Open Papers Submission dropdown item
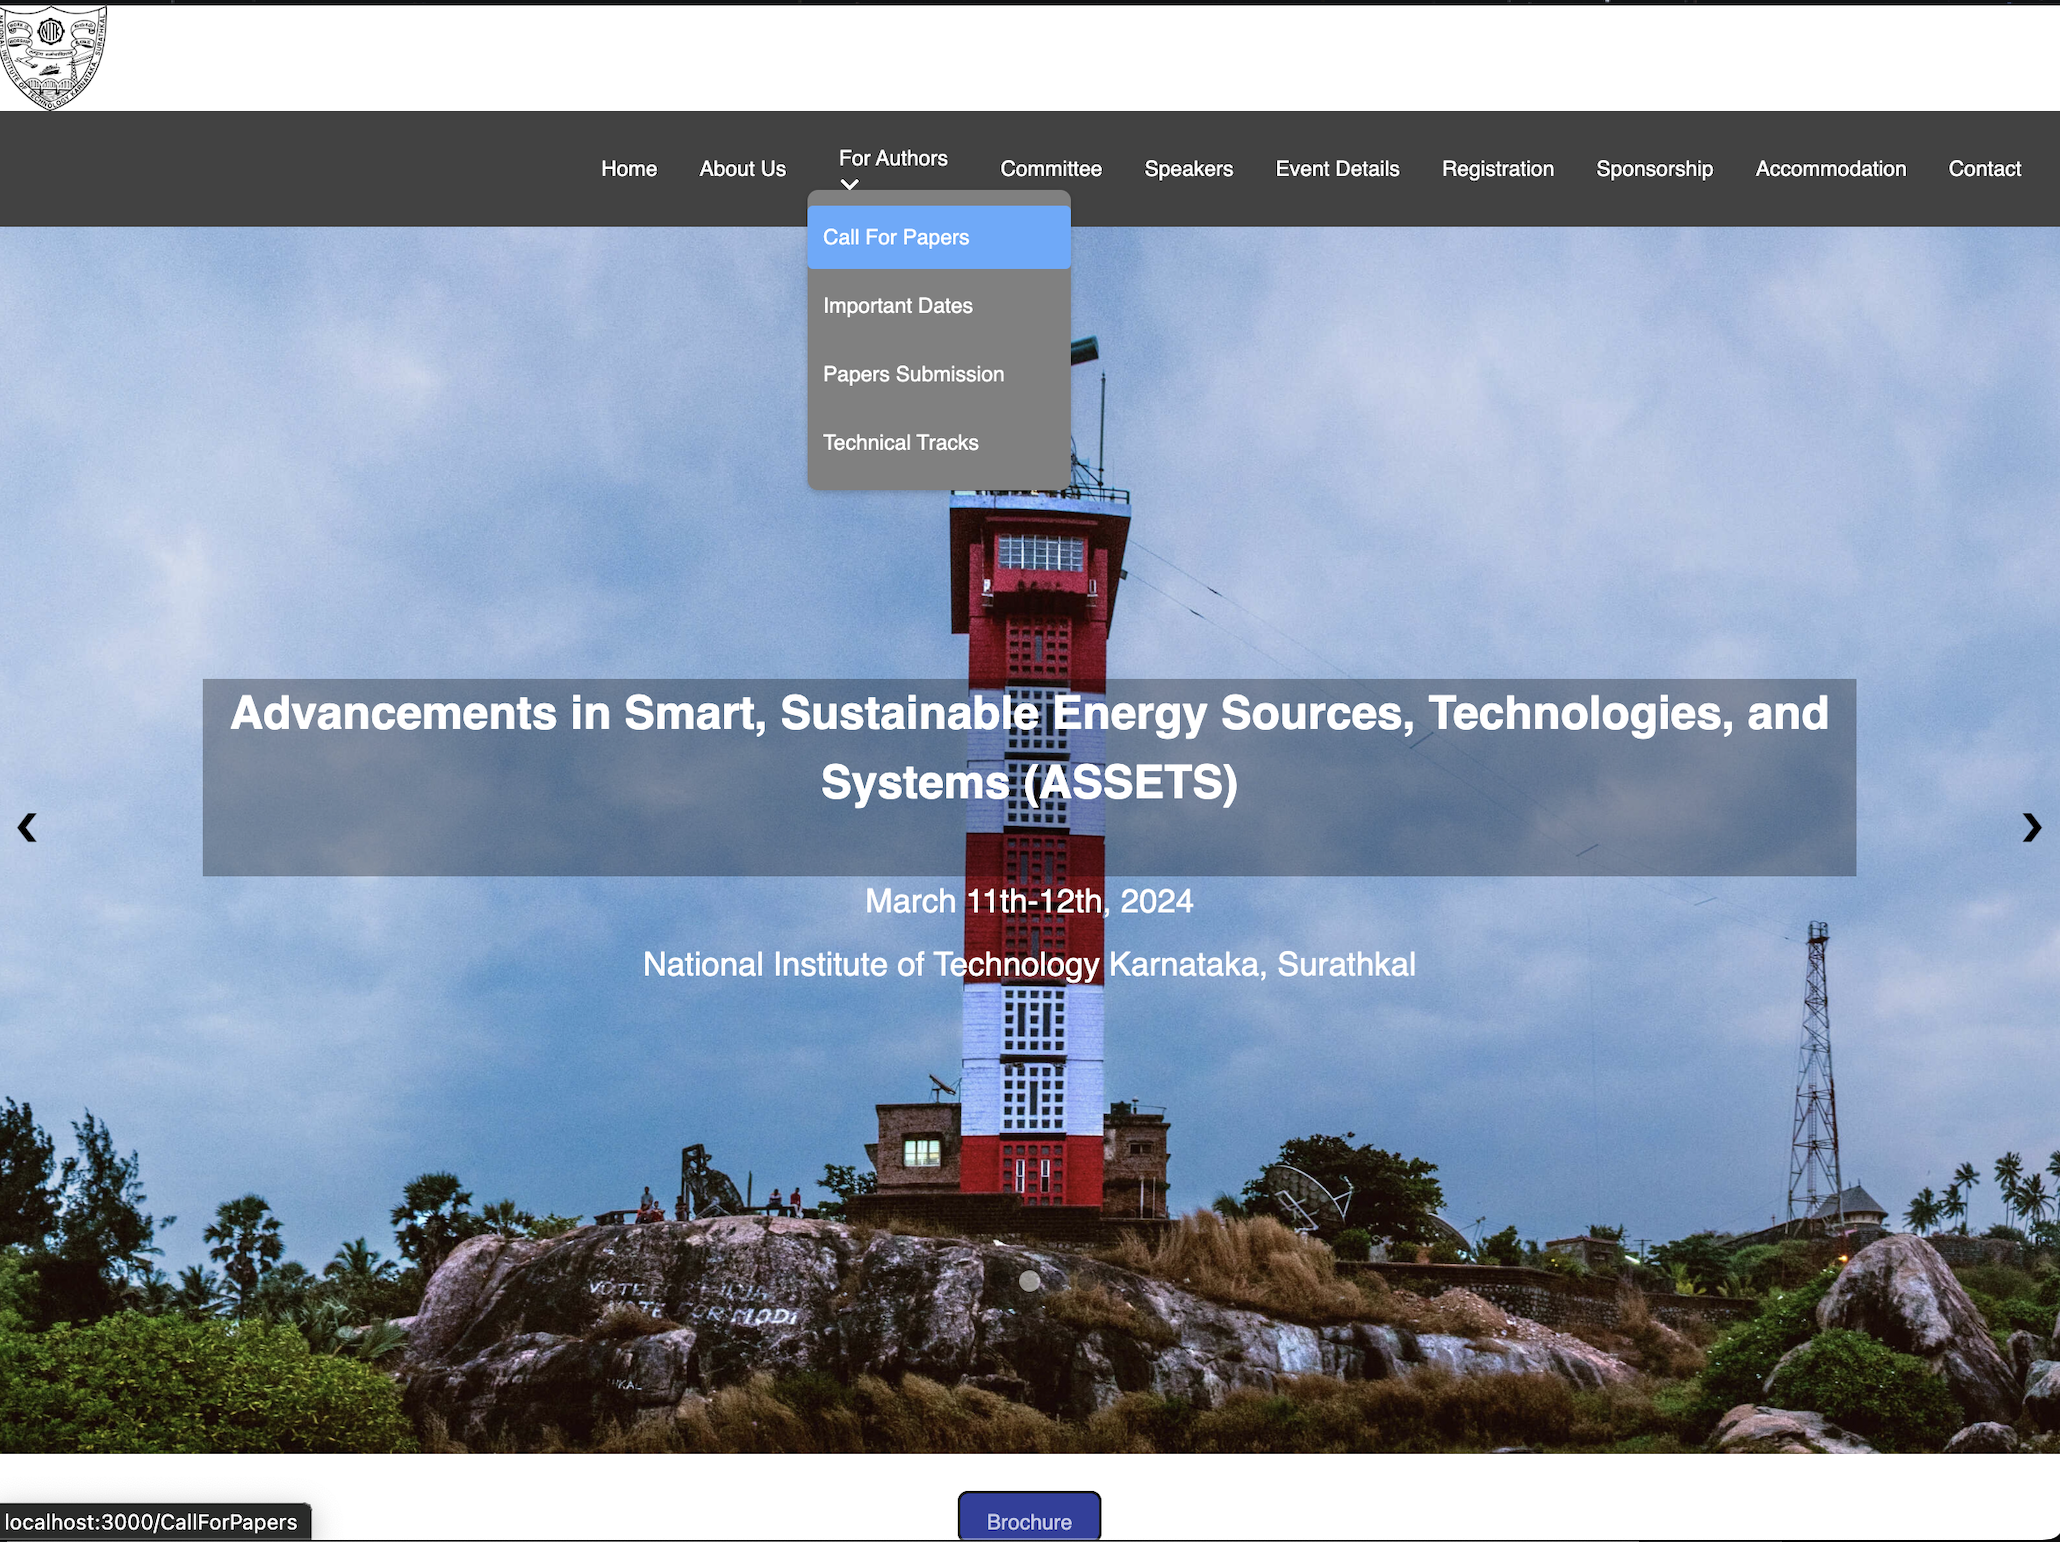 pos(913,374)
